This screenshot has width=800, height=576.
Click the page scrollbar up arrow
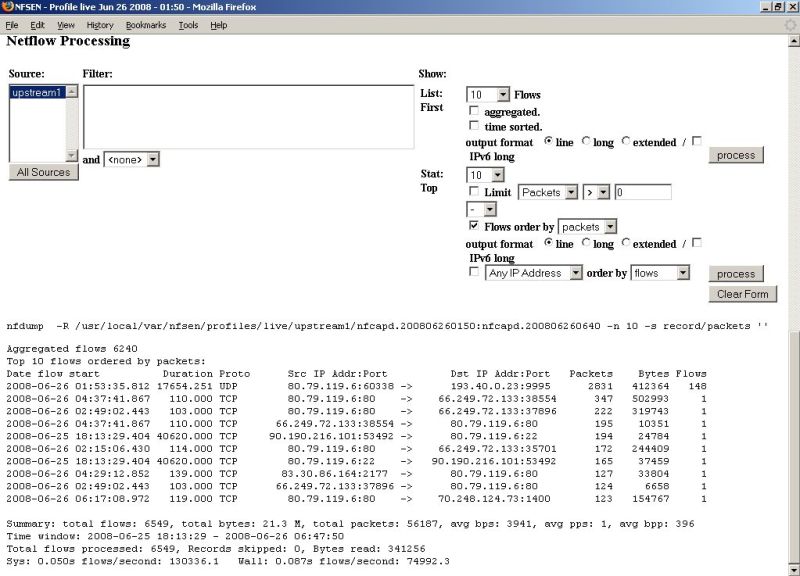point(793,39)
